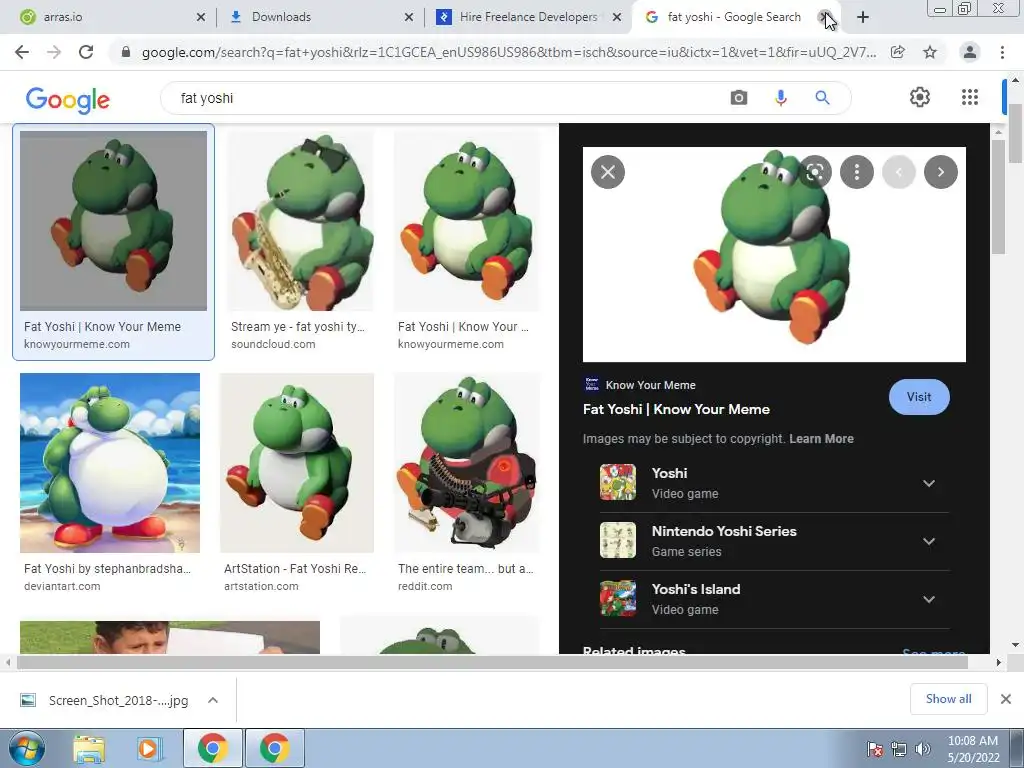
Task: Go to Google homepage via logo
Action: pyautogui.click(x=68, y=99)
